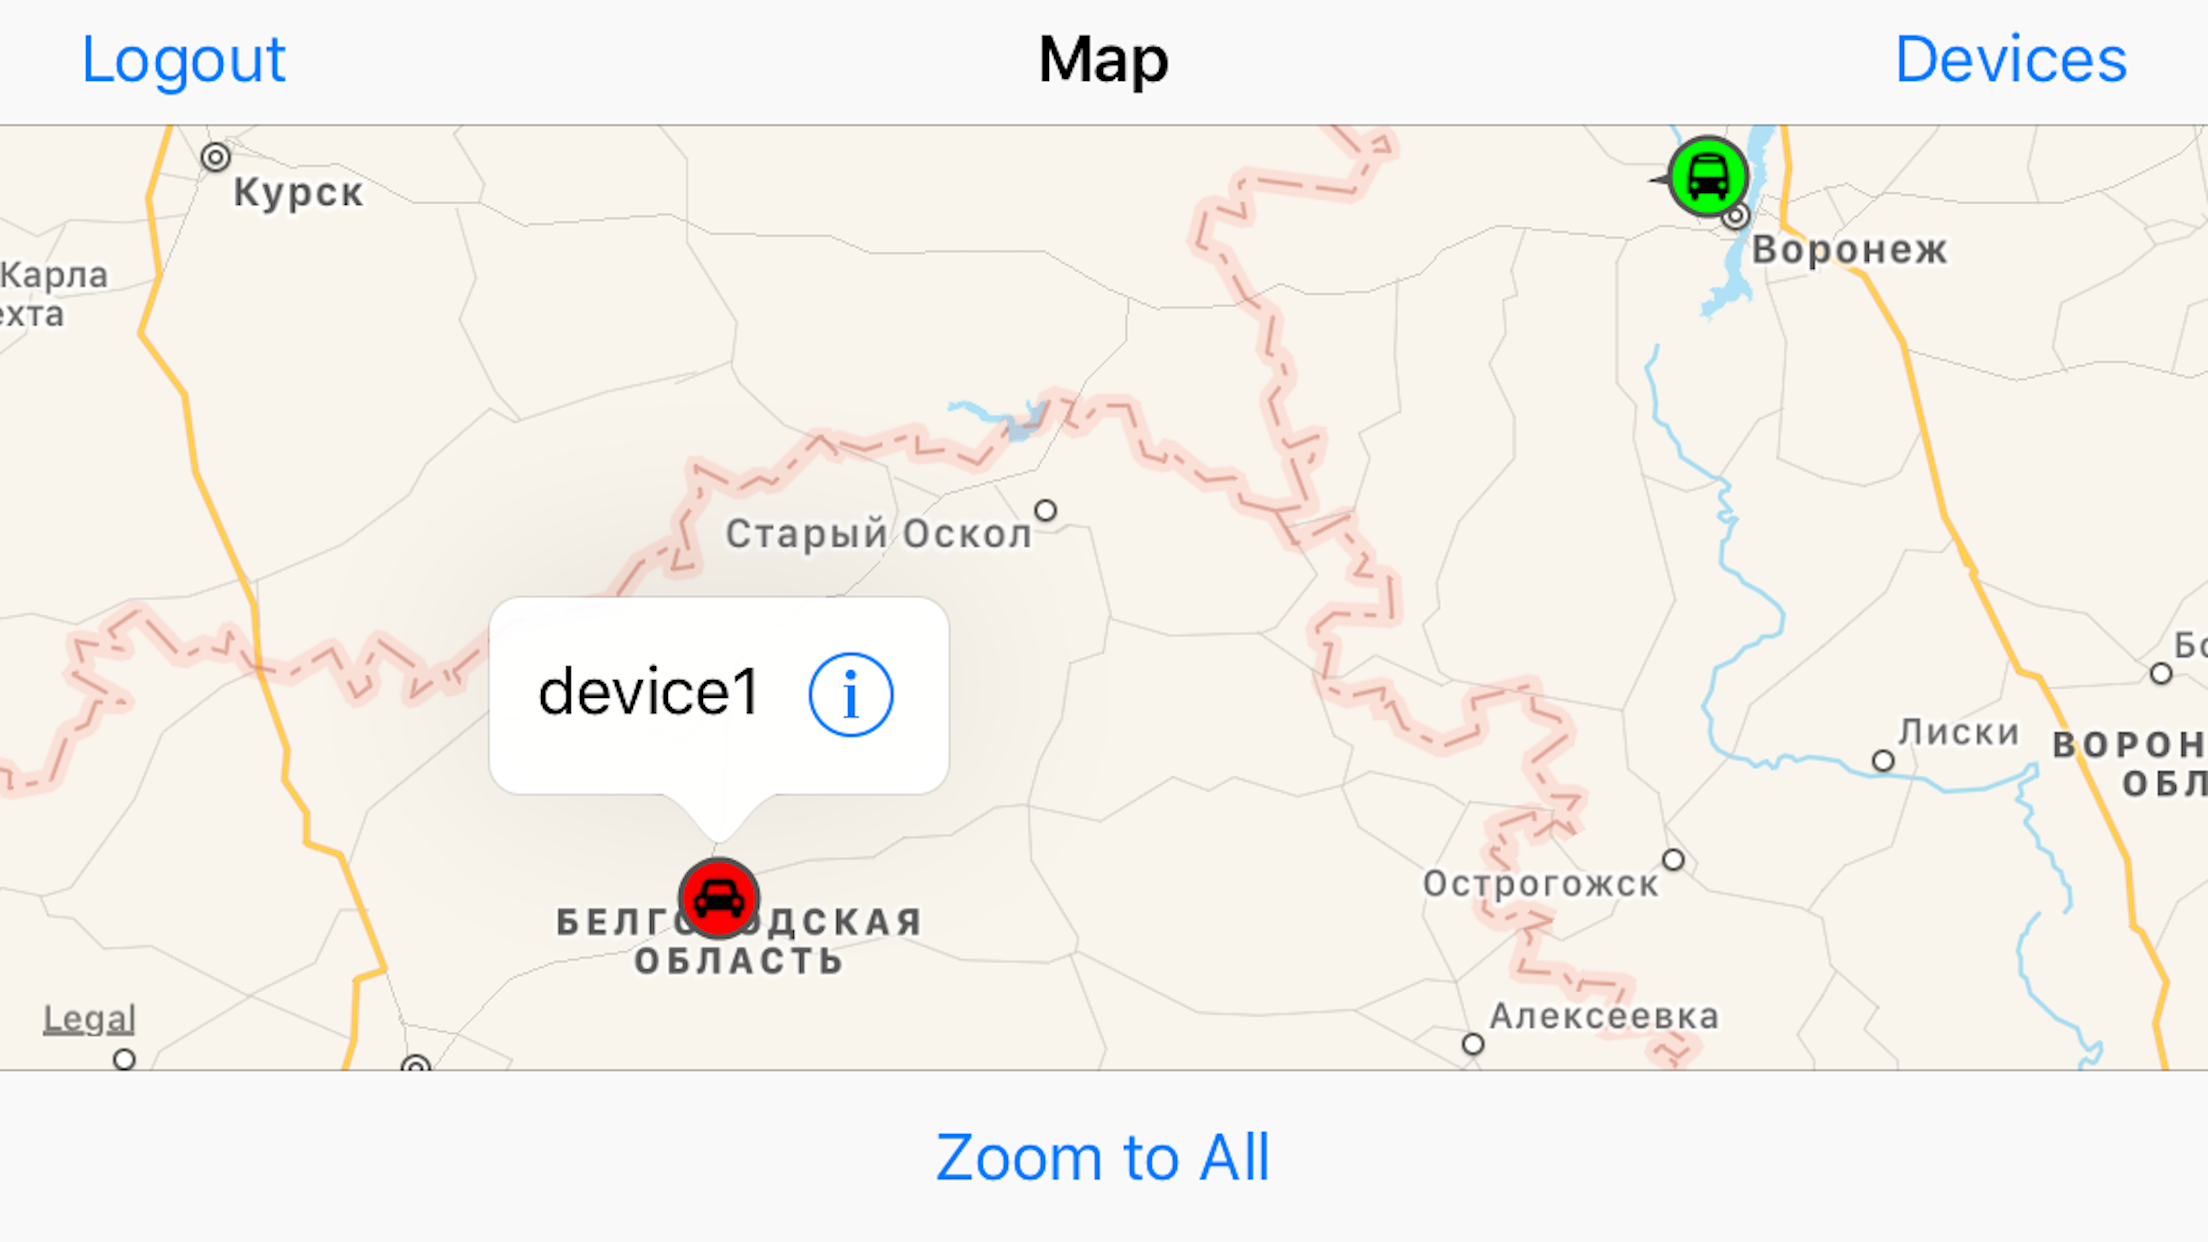Image resolution: width=2208 pixels, height=1242 pixels.
Task: Click the Старый Оскол city dot
Action: coord(1046,511)
